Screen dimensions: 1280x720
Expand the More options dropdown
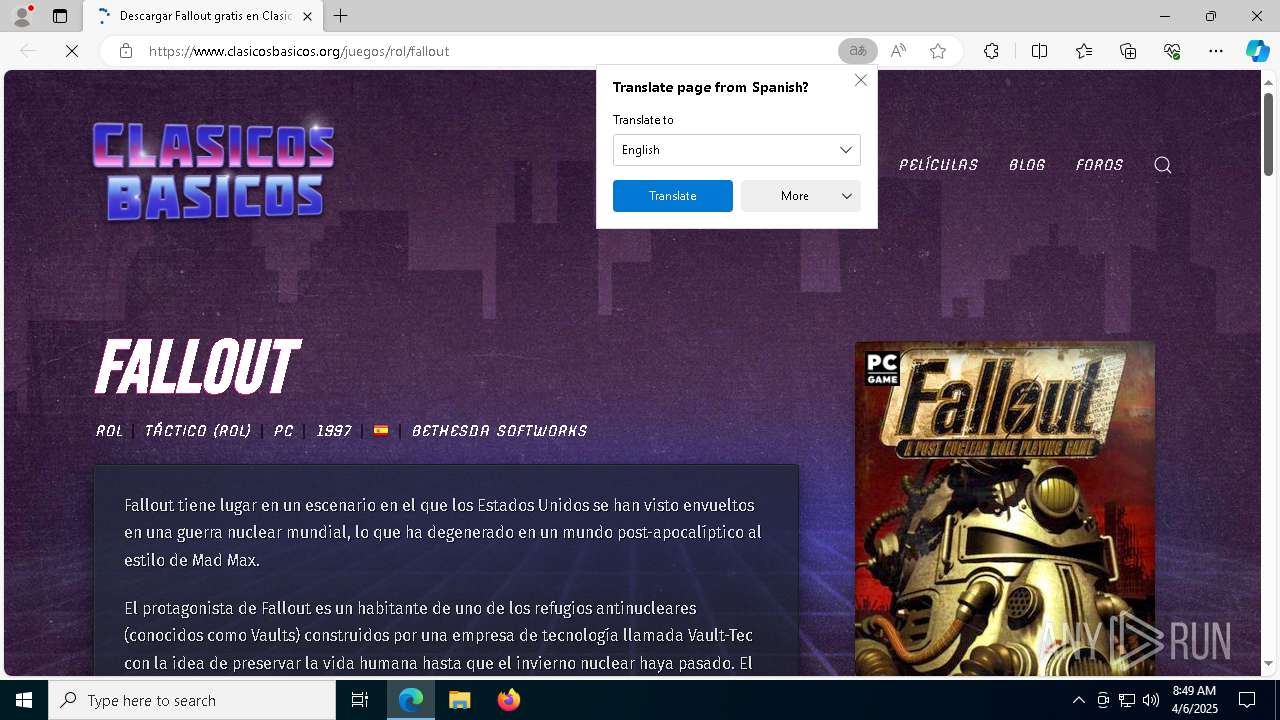800,196
